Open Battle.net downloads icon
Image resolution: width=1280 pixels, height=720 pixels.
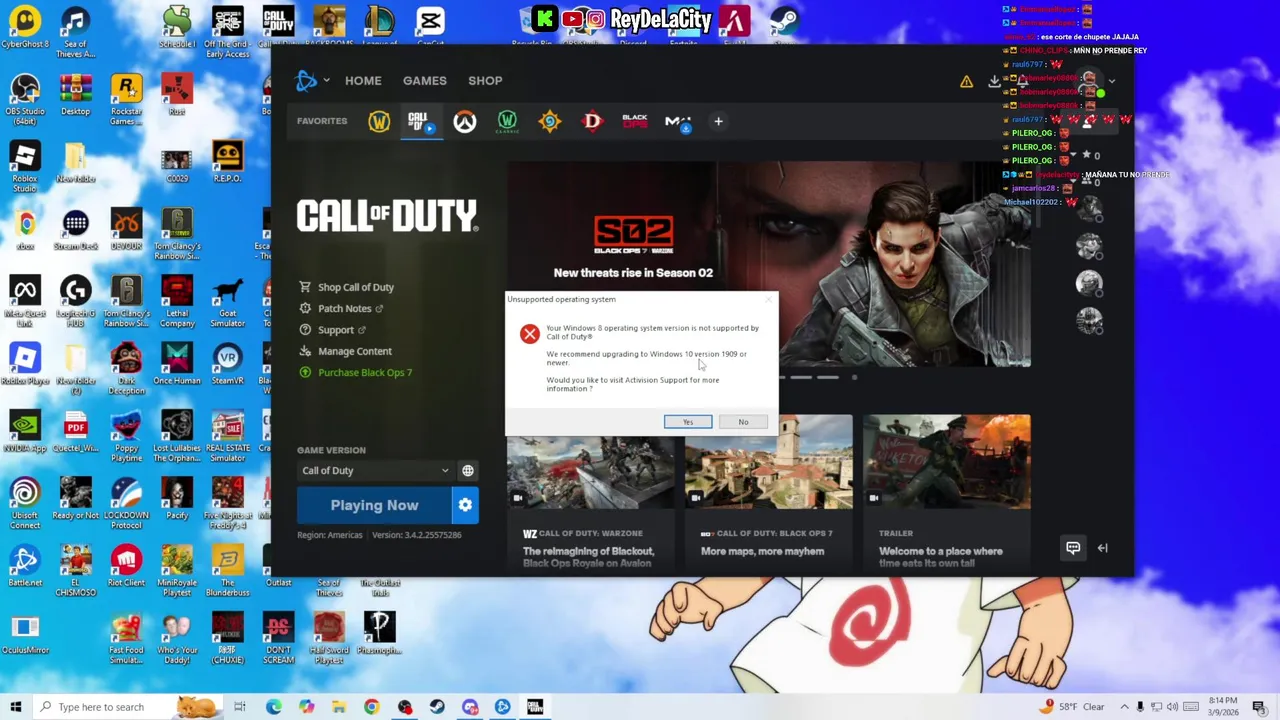pos(994,81)
